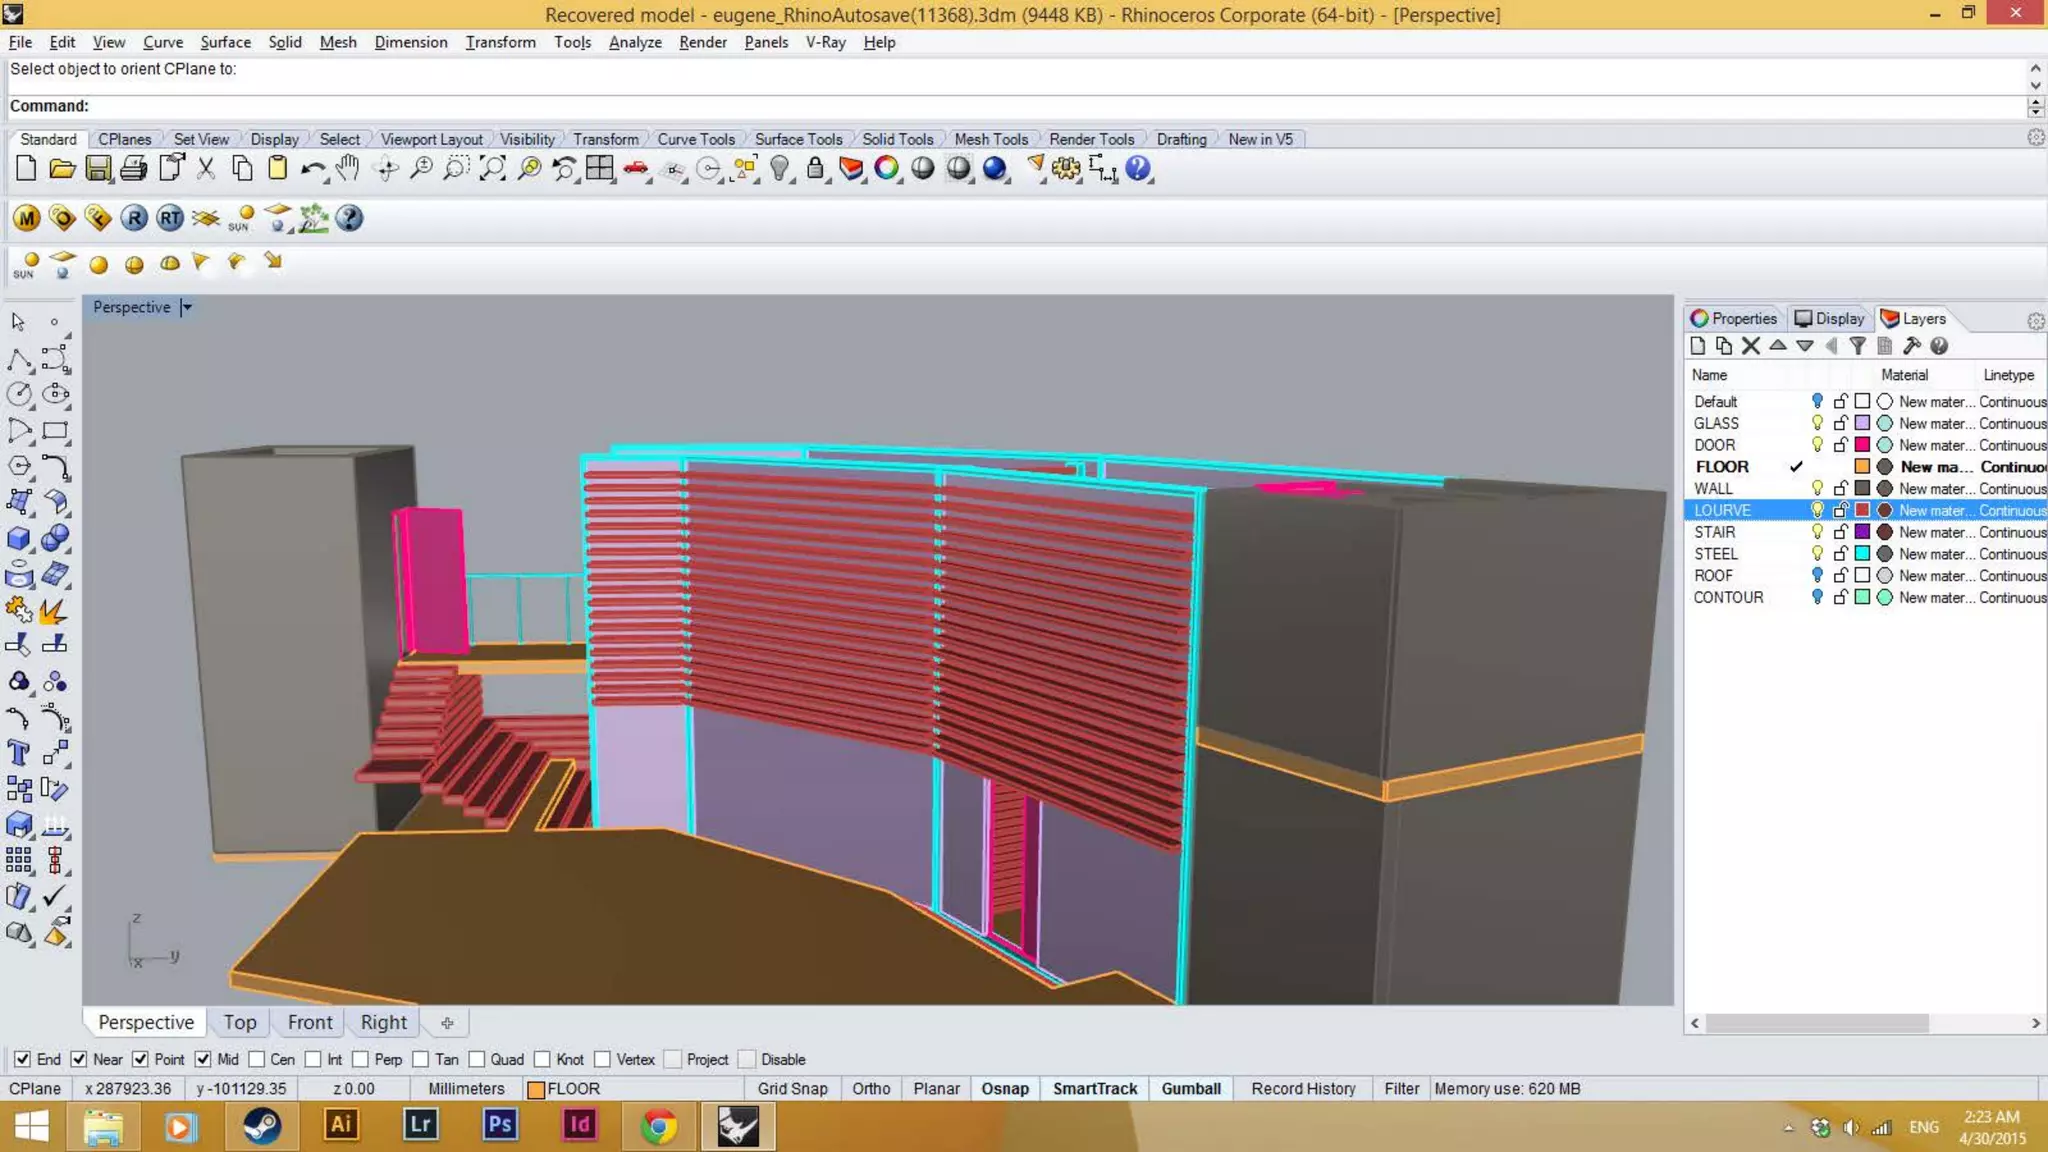Uncheck the Mid osnap checkbox
The width and height of the screenshot is (2048, 1152).
point(203,1059)
